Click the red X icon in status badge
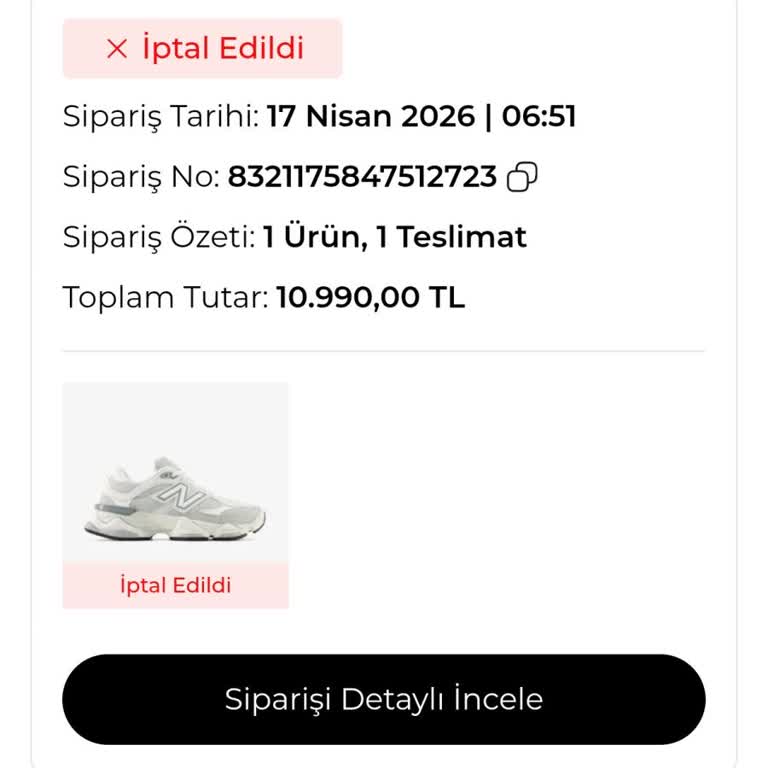 [x=117, y=48]
